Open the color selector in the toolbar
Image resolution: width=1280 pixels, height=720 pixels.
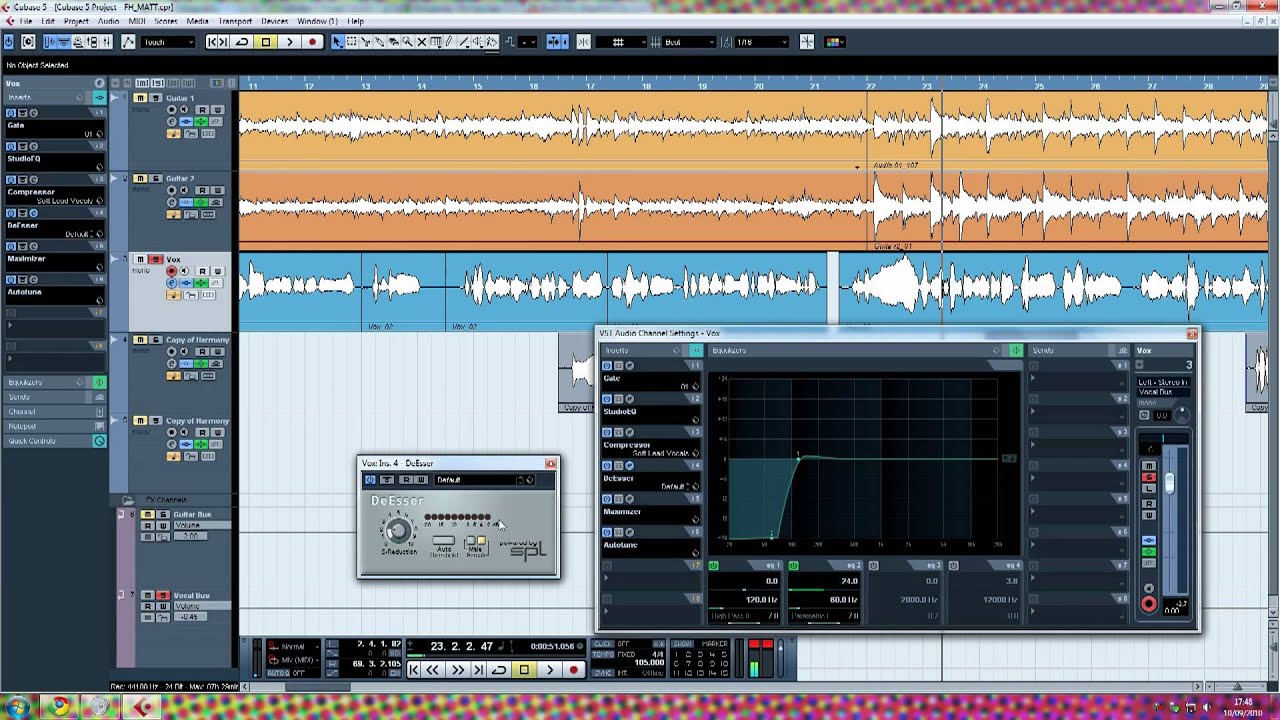point(835,42)
